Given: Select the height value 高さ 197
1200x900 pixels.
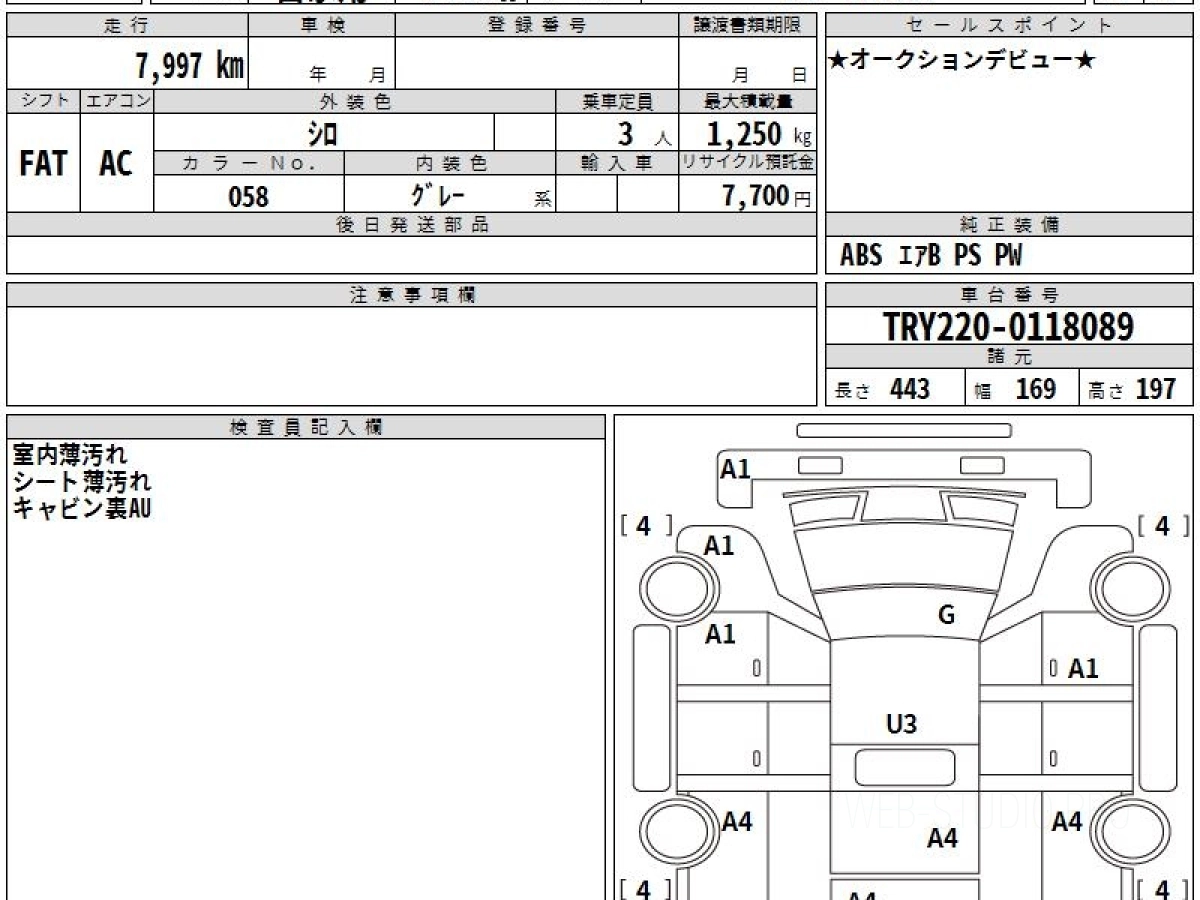Looking at the screenshot, I should 1133,389.
